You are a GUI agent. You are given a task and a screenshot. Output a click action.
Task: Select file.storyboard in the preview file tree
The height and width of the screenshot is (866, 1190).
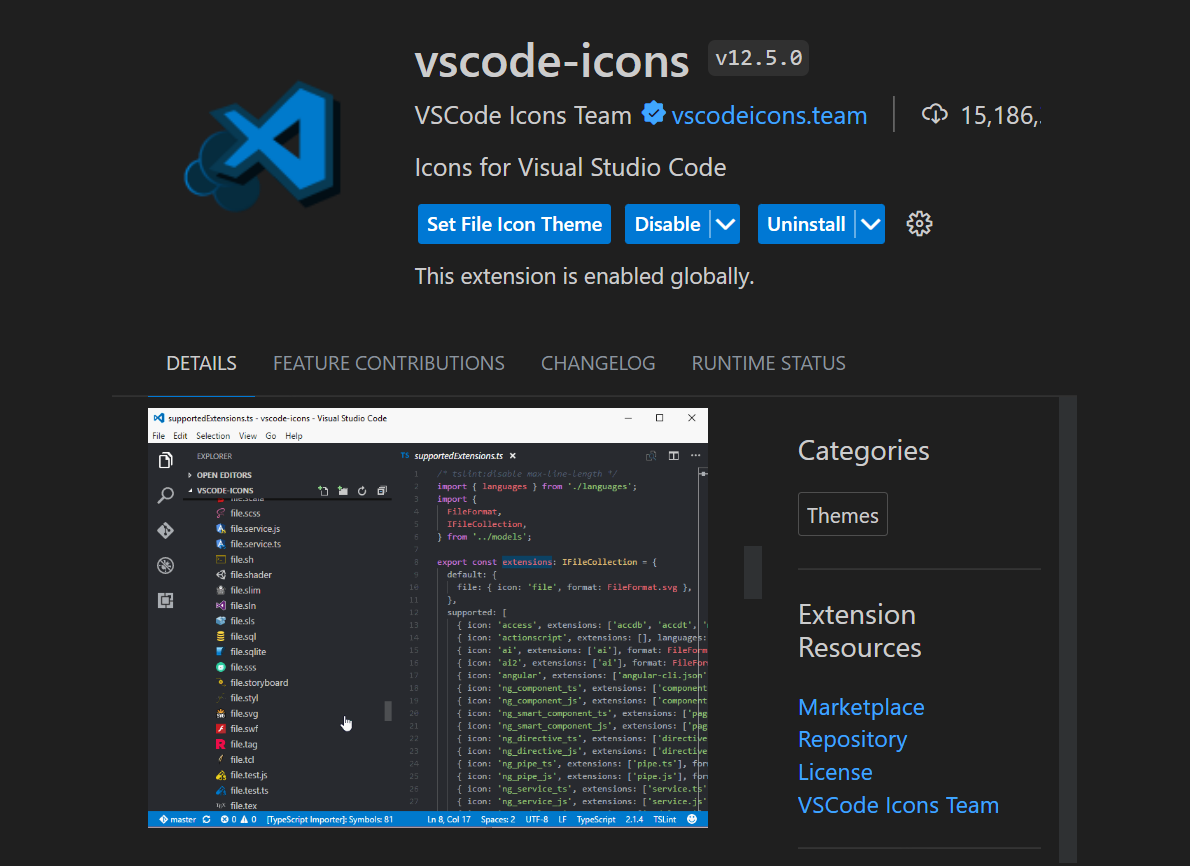click(x=252, y=683)
